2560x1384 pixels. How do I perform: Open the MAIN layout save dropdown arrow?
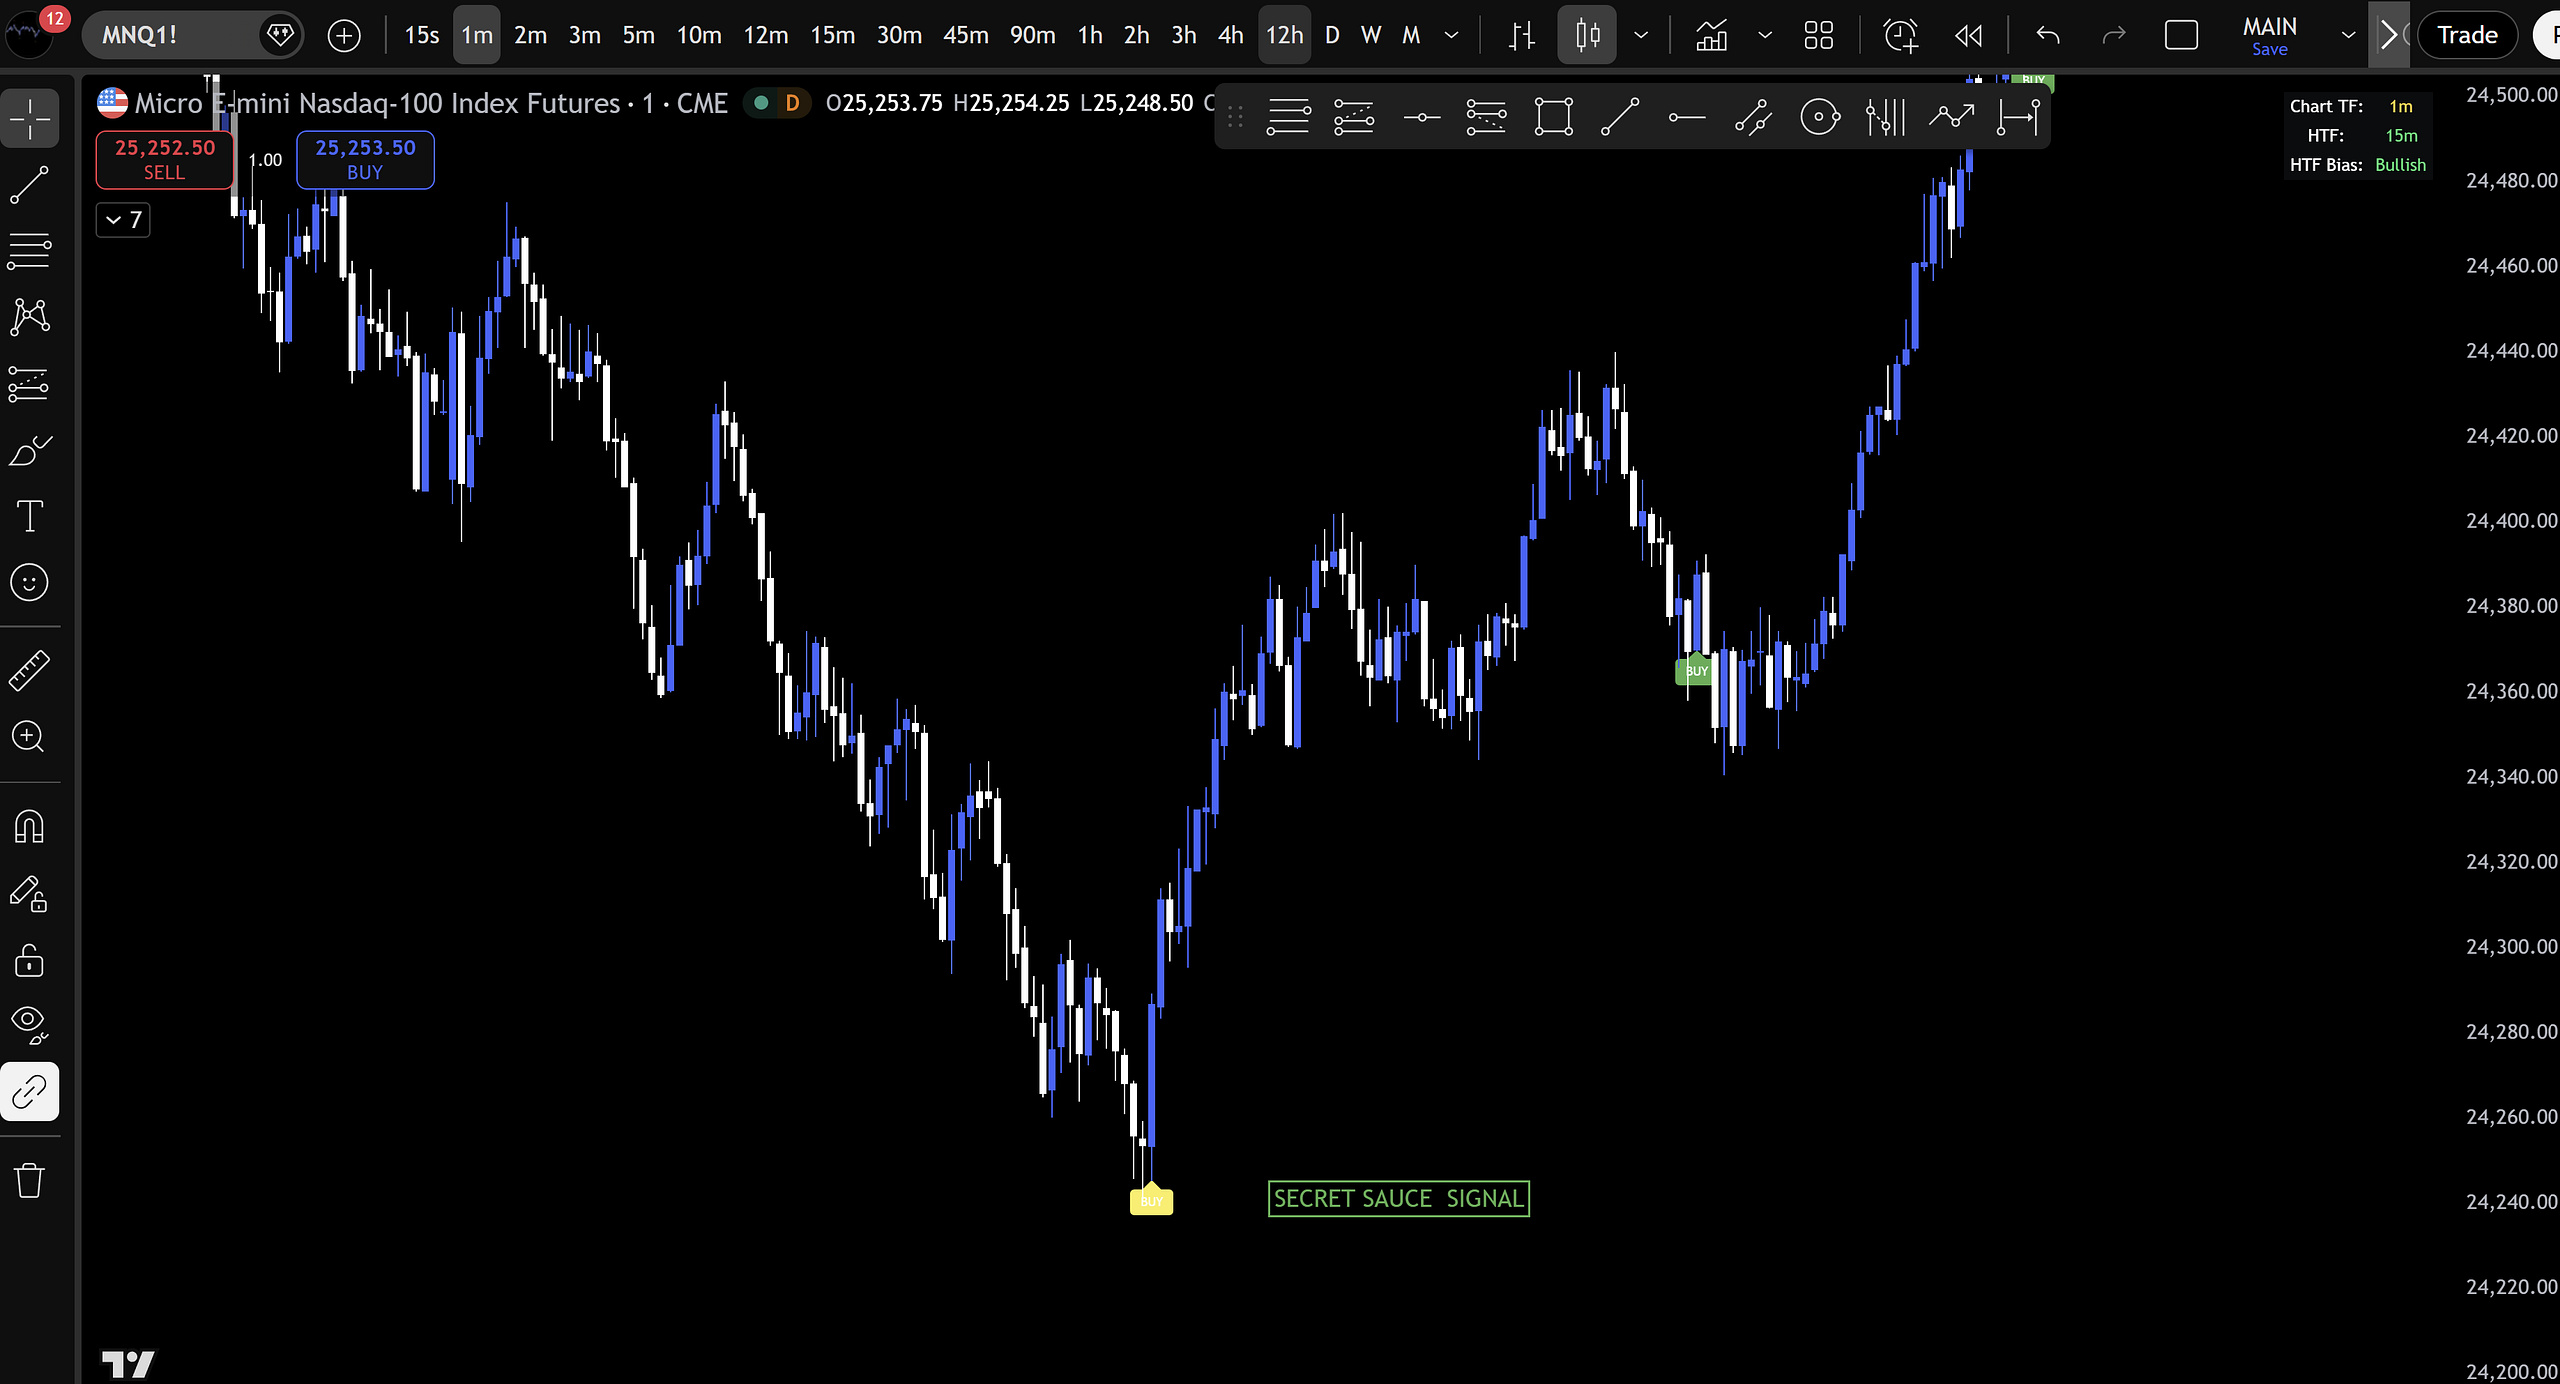[x=2348, y=36]
